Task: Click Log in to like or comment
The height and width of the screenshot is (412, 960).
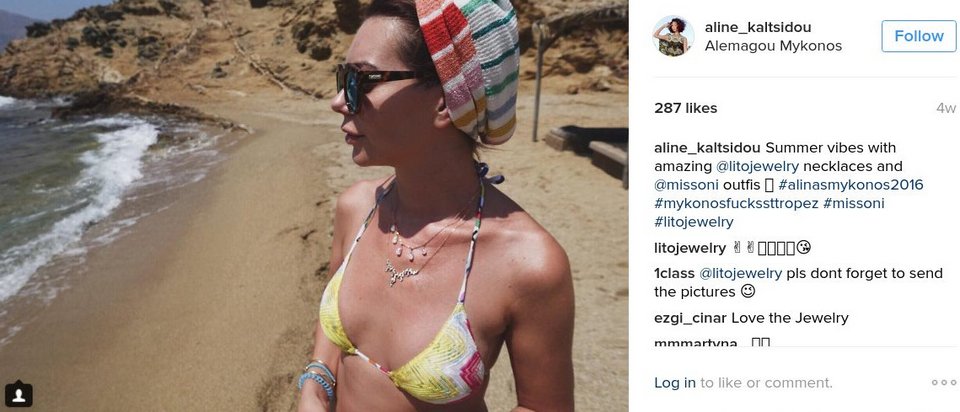Action: (675, 383)
